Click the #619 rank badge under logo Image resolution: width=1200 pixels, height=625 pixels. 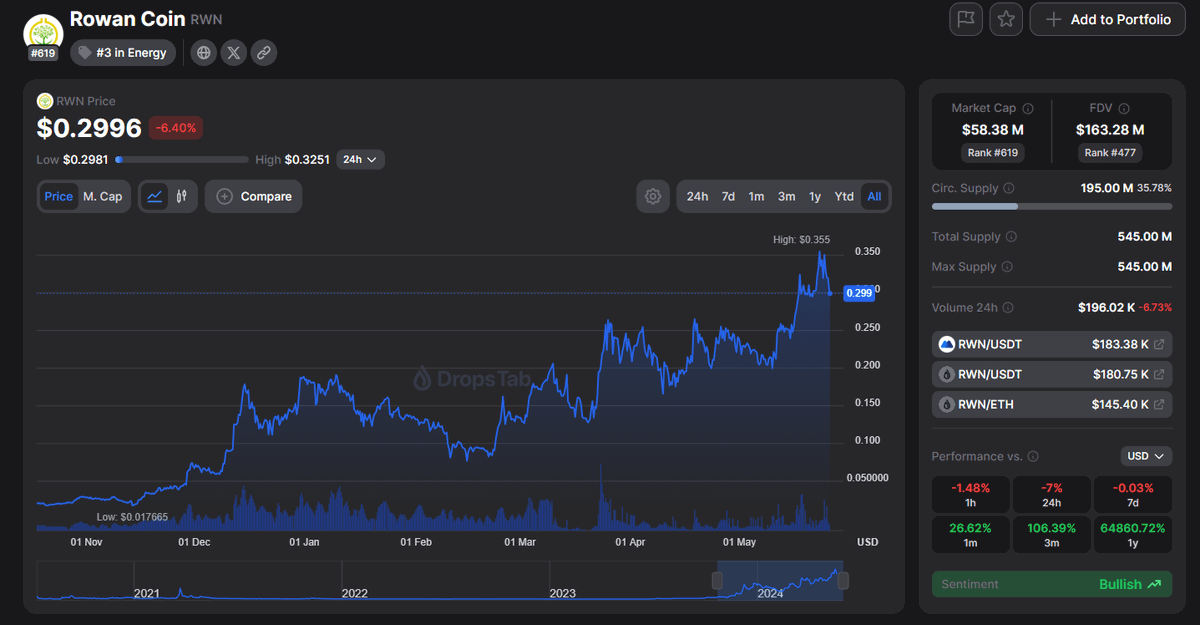(x=43, y=53)
